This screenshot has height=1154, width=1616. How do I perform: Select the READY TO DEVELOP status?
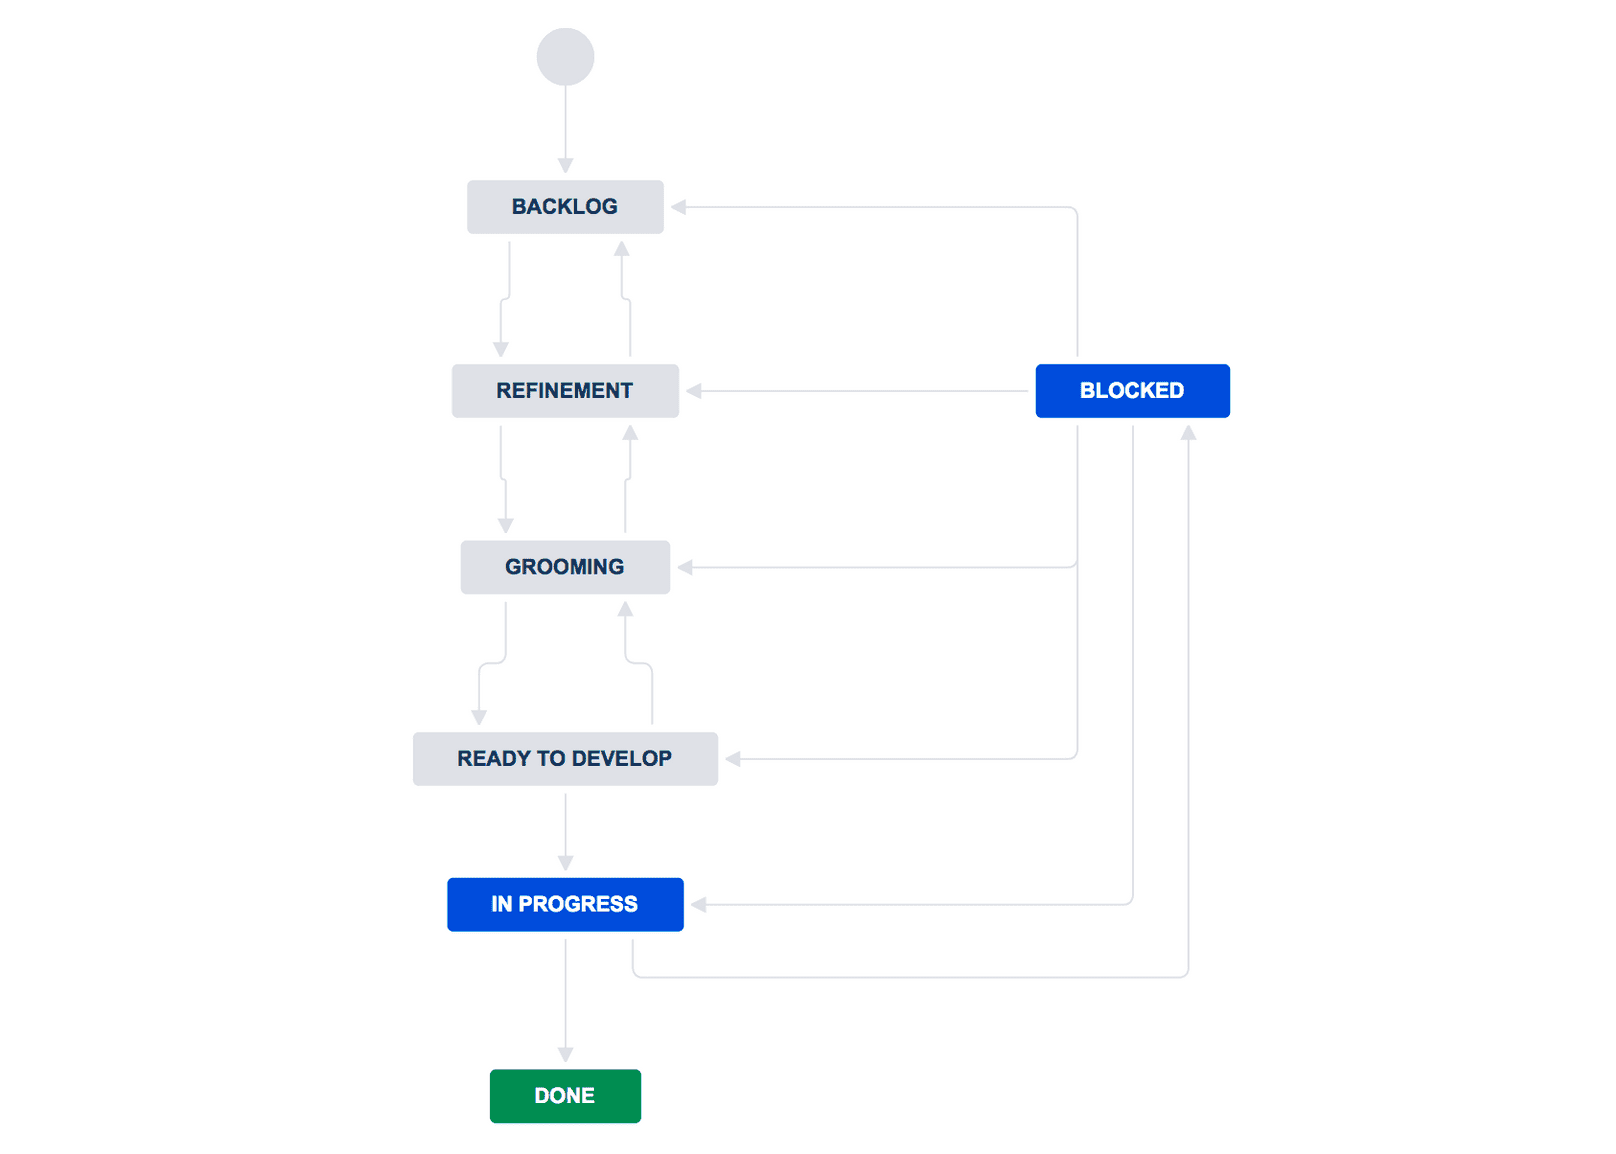pos(565,759)
